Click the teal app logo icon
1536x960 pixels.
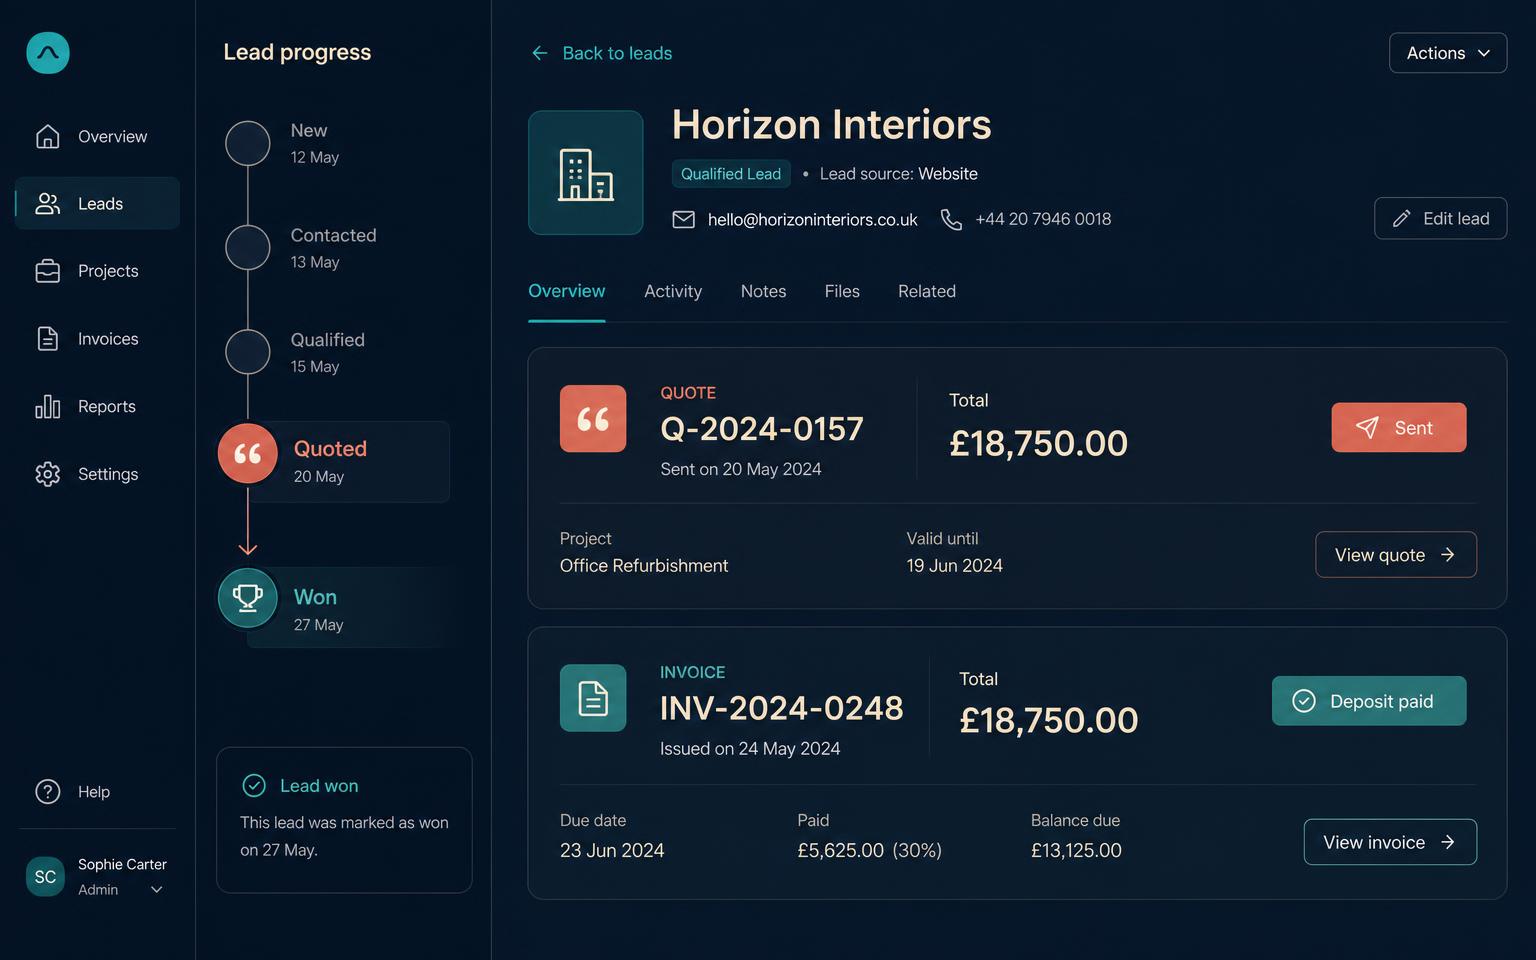(48, 53)
